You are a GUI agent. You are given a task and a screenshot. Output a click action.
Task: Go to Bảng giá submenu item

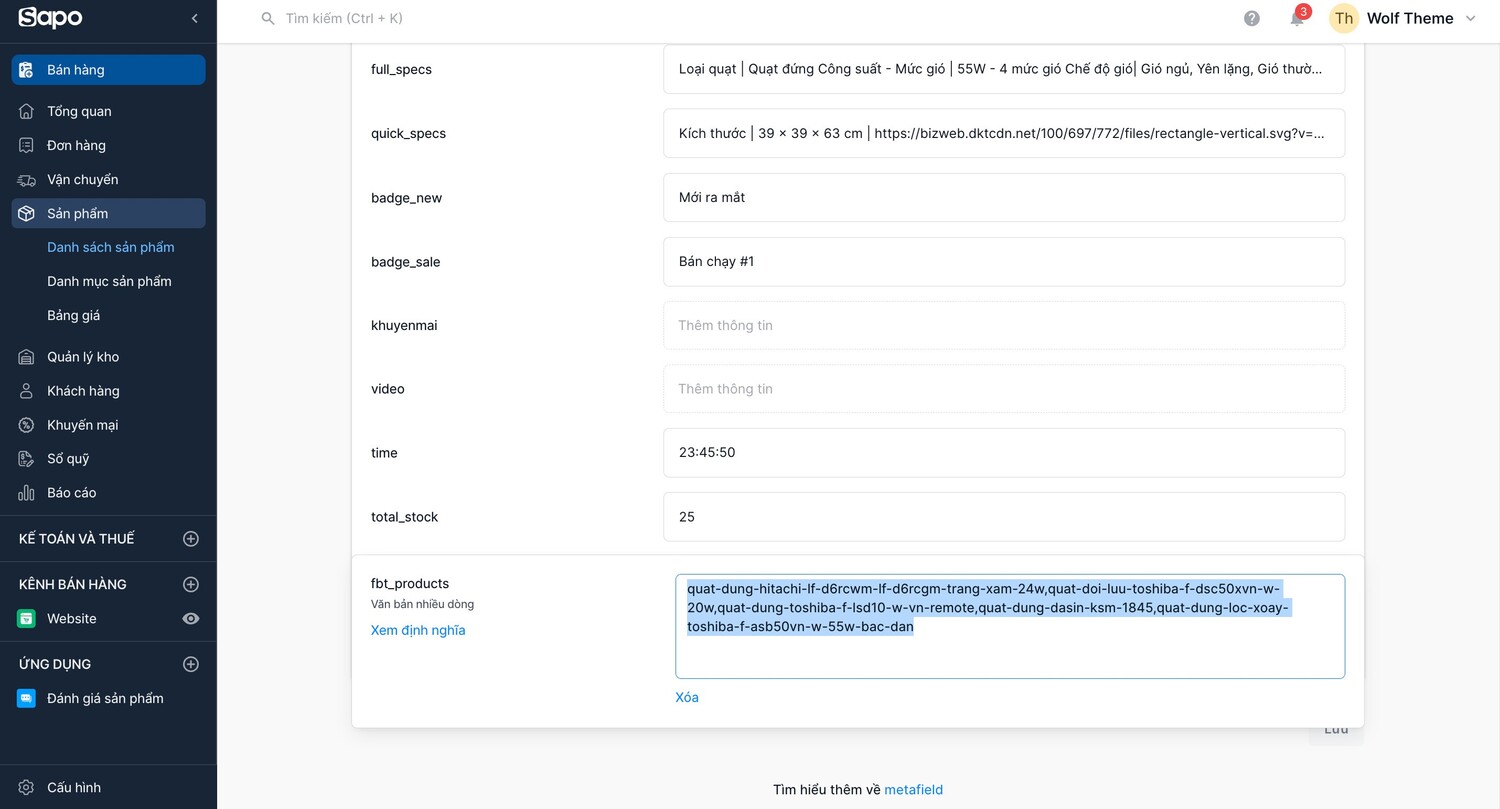click(74, 315)
